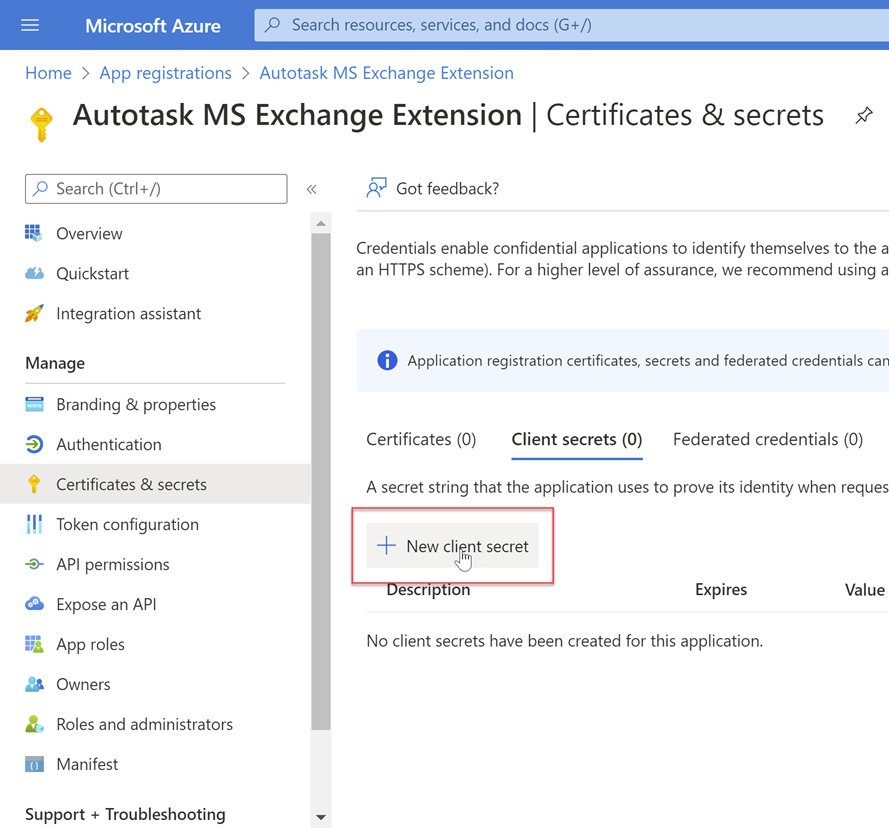Viewport: 889px width, 828px height.
Task: Navigate to App registrations breadcrumb
Action: 165,73
